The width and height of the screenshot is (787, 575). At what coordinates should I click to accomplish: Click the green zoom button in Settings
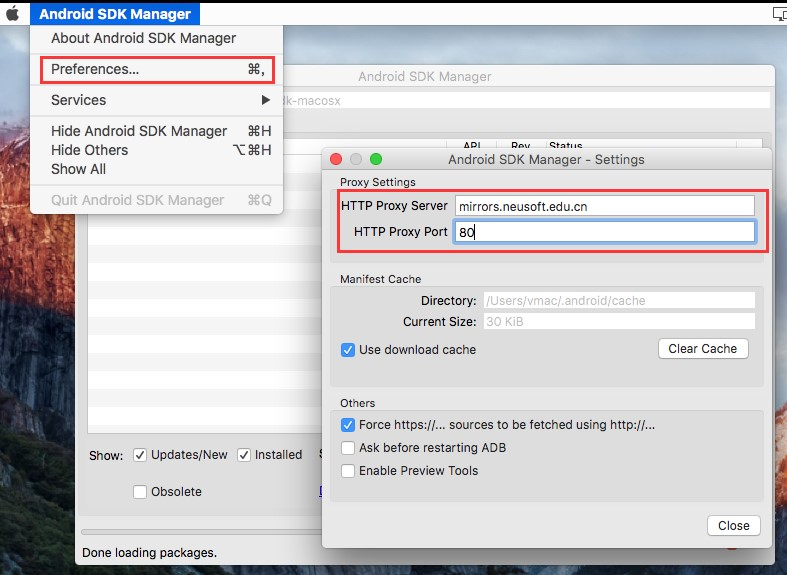(x=376, y=160)
